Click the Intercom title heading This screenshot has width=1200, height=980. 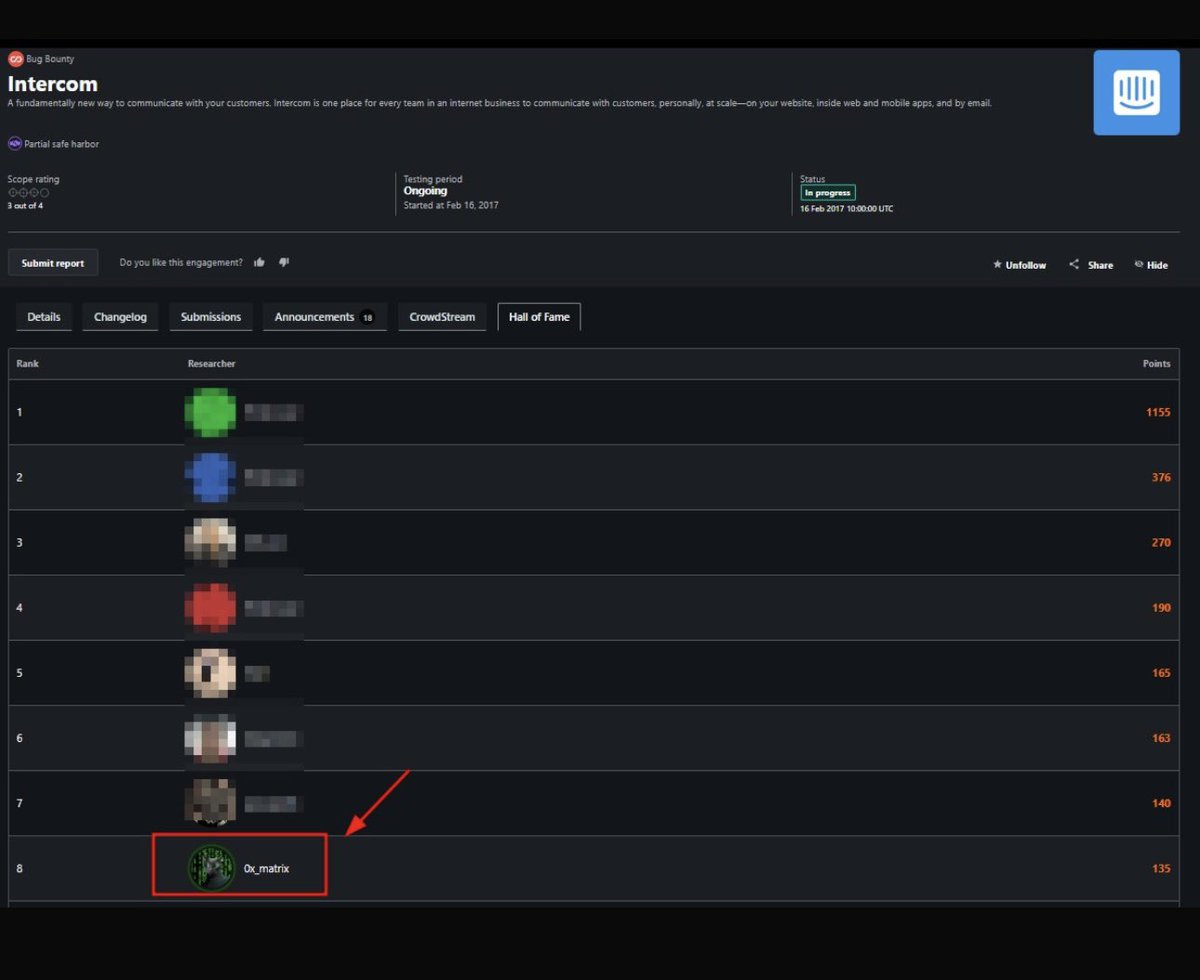[x=53, y=84]
